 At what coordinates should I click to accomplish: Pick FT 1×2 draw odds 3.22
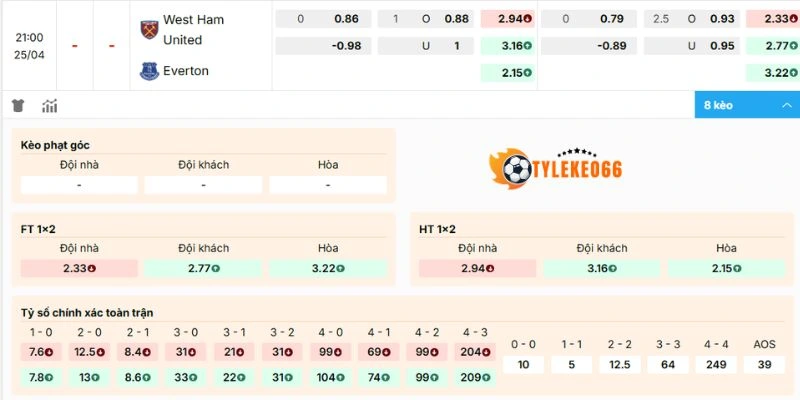[x=328, y=268]
